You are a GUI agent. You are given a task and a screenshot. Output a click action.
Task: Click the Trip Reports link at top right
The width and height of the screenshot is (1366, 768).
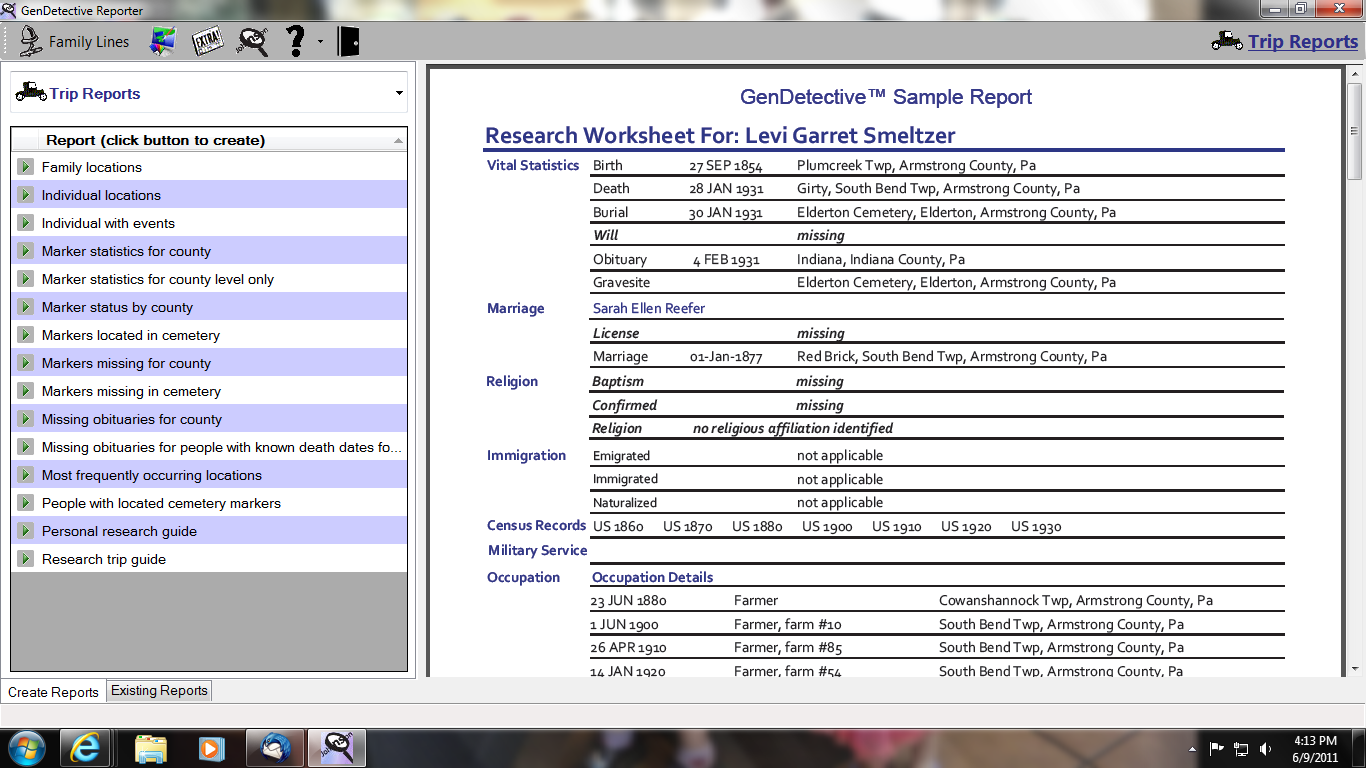point(1303,42)
